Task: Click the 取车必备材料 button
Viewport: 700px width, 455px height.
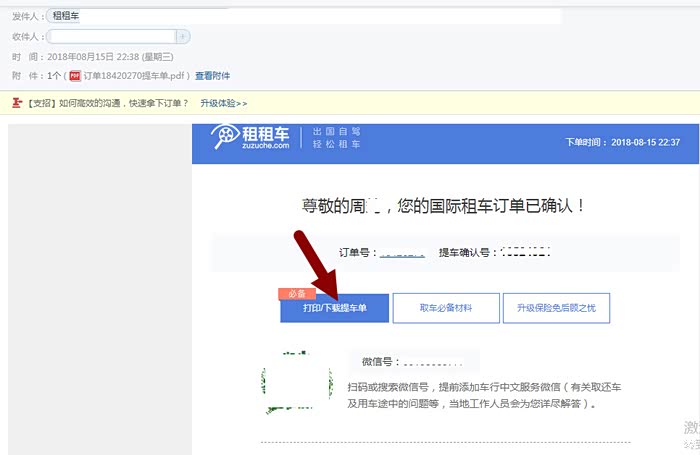Action: 446,308
